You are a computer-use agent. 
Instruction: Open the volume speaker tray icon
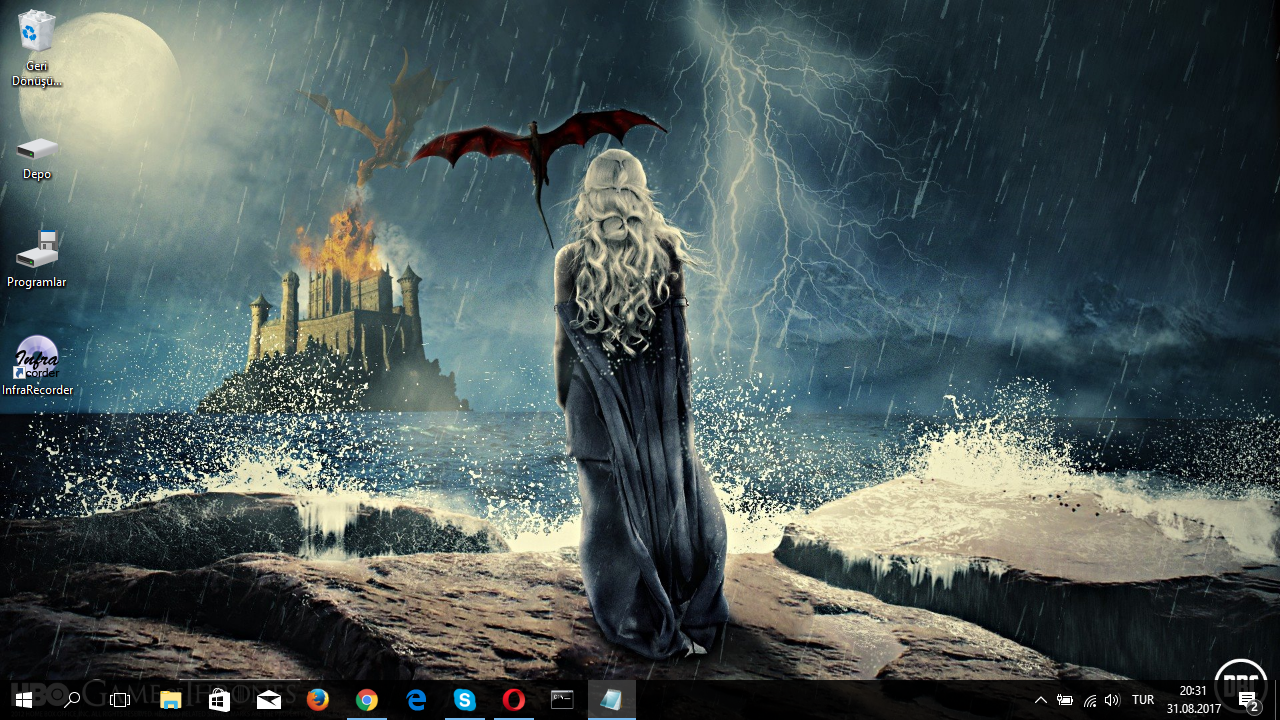[1112, 700]
